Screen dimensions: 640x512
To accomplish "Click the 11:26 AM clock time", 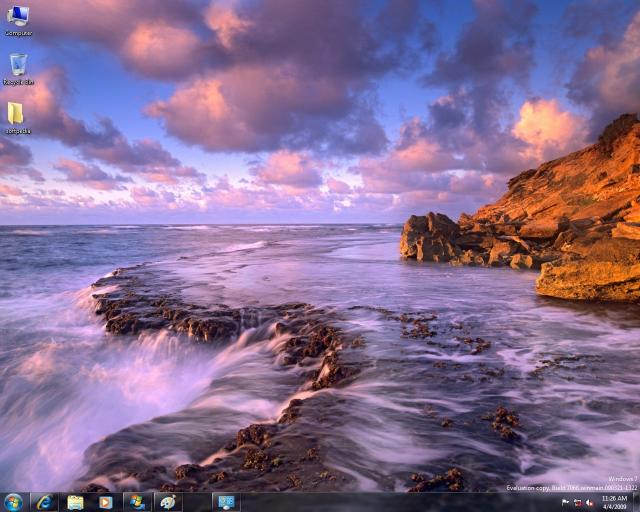I will click(x=615, y=497).
